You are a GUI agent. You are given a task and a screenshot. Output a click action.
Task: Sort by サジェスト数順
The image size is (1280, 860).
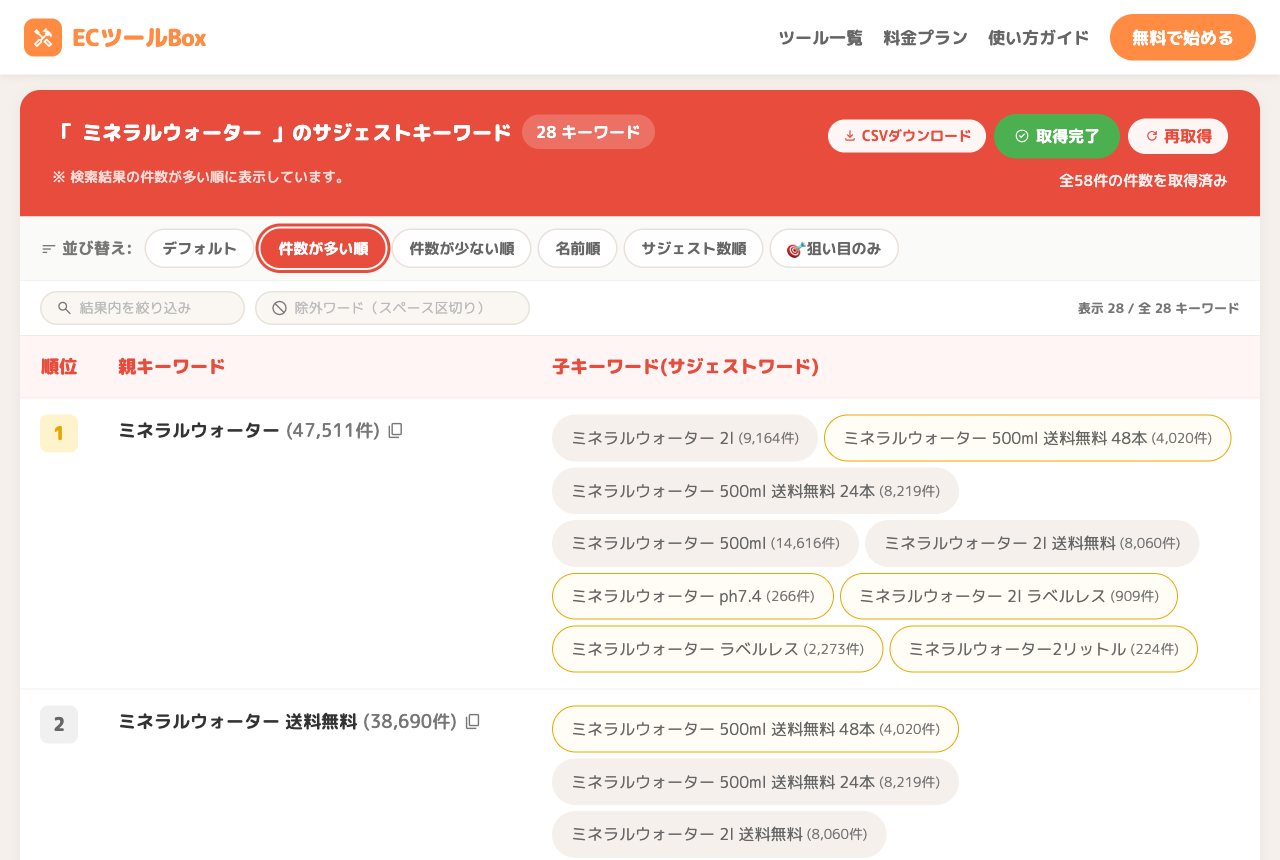[x=693, y=249]
